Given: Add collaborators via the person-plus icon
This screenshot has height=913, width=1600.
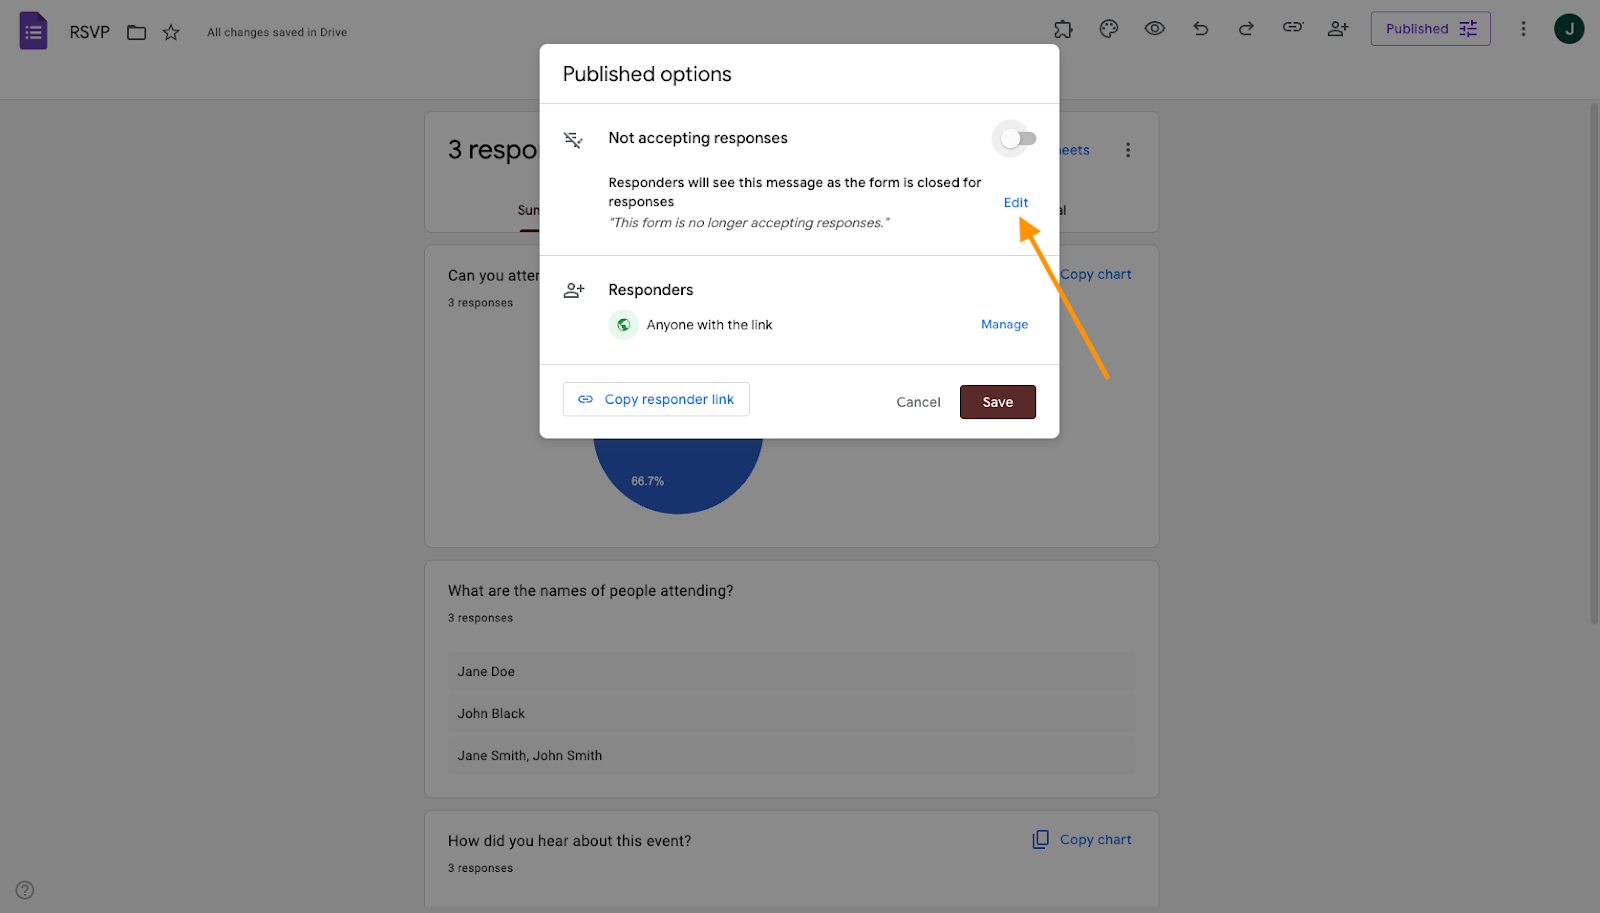Looking at the screenshot, I should click(1338, 28).
